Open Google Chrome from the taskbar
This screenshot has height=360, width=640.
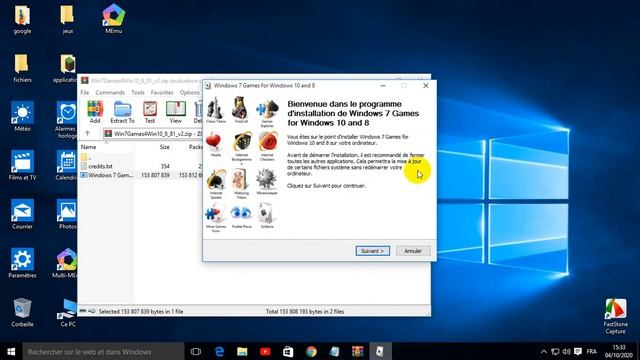[x=311, y=351]
